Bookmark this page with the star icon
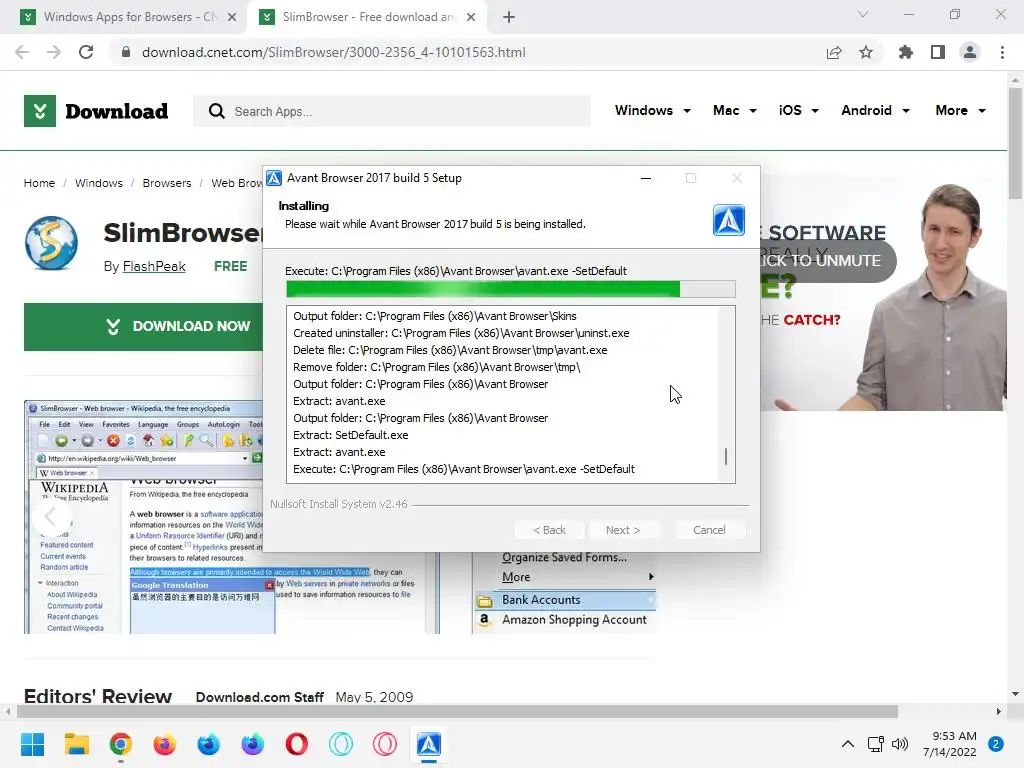This screenshot has height=768, width=1024. (866, 52)
